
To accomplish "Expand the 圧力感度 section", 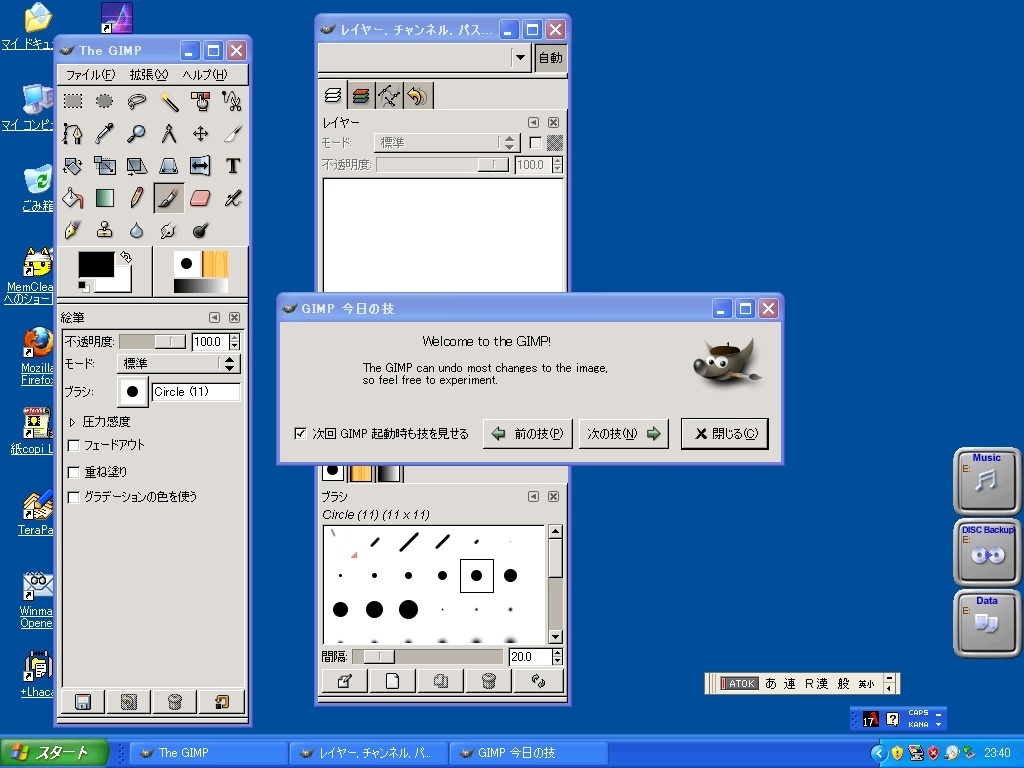I will point(72,423).
